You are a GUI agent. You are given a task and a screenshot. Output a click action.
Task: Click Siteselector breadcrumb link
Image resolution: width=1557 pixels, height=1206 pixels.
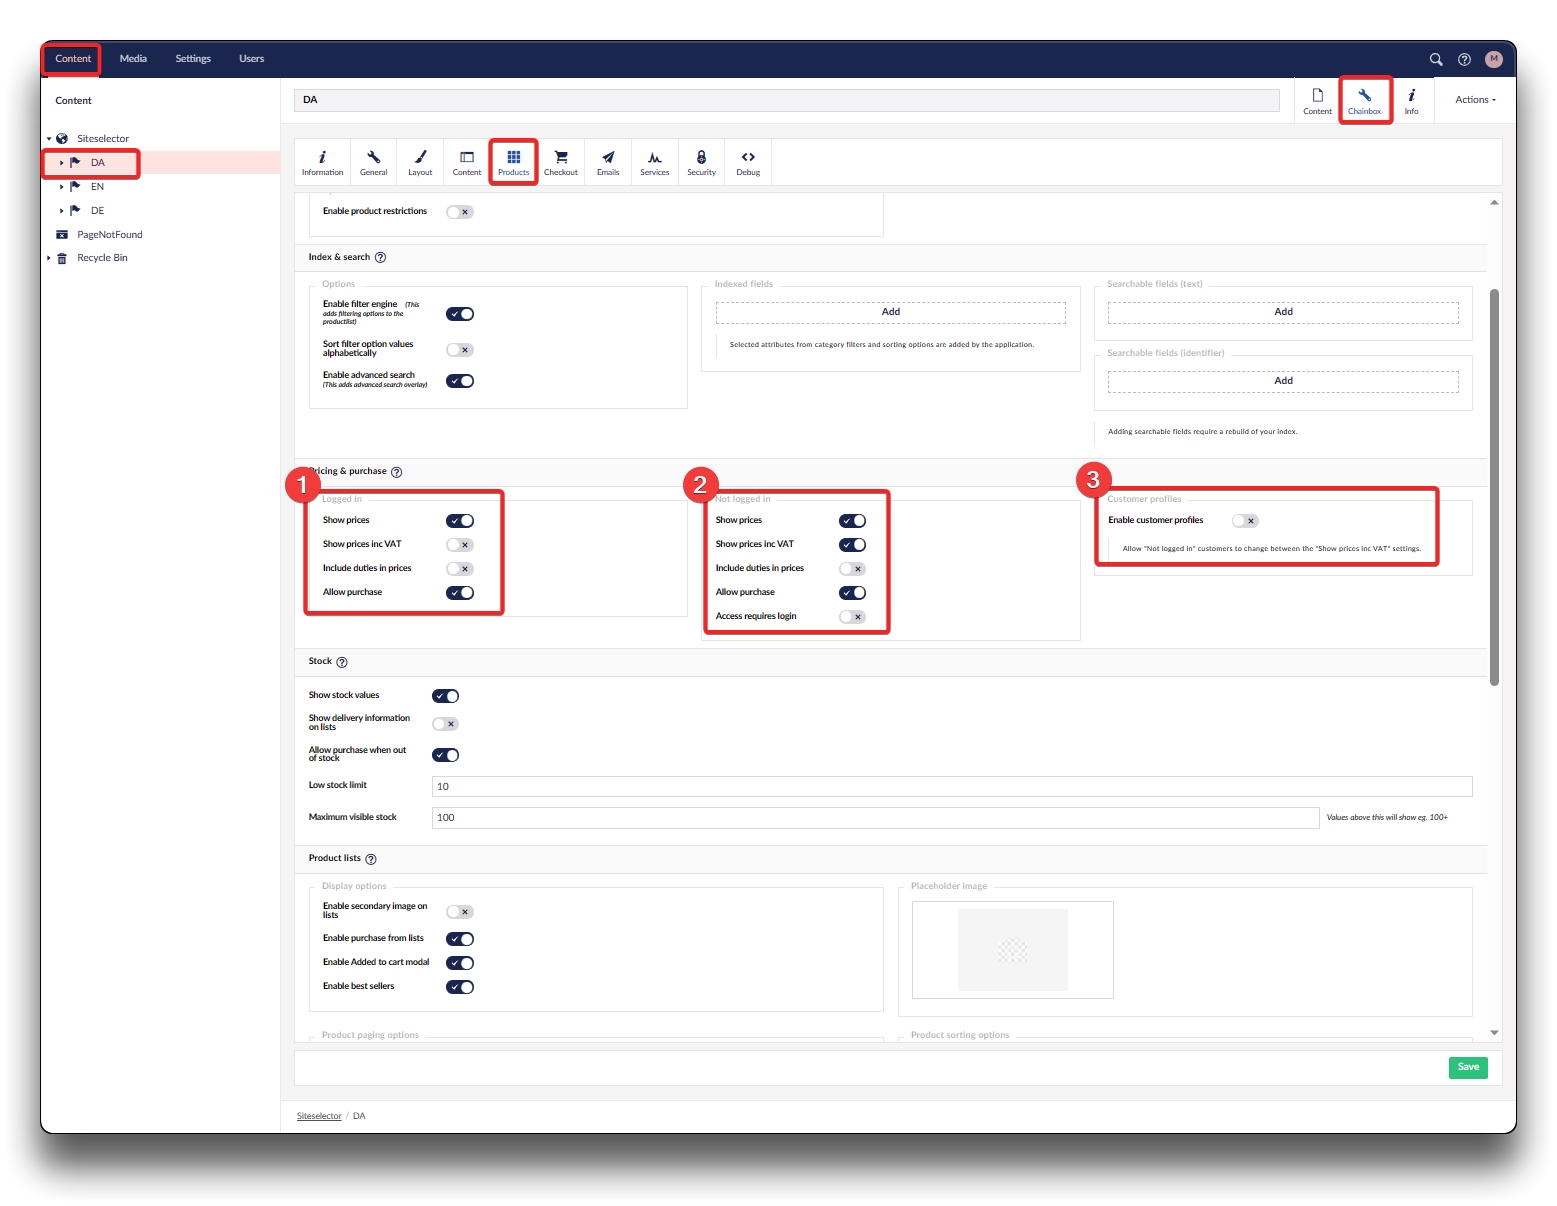(x=319, y=1116)
